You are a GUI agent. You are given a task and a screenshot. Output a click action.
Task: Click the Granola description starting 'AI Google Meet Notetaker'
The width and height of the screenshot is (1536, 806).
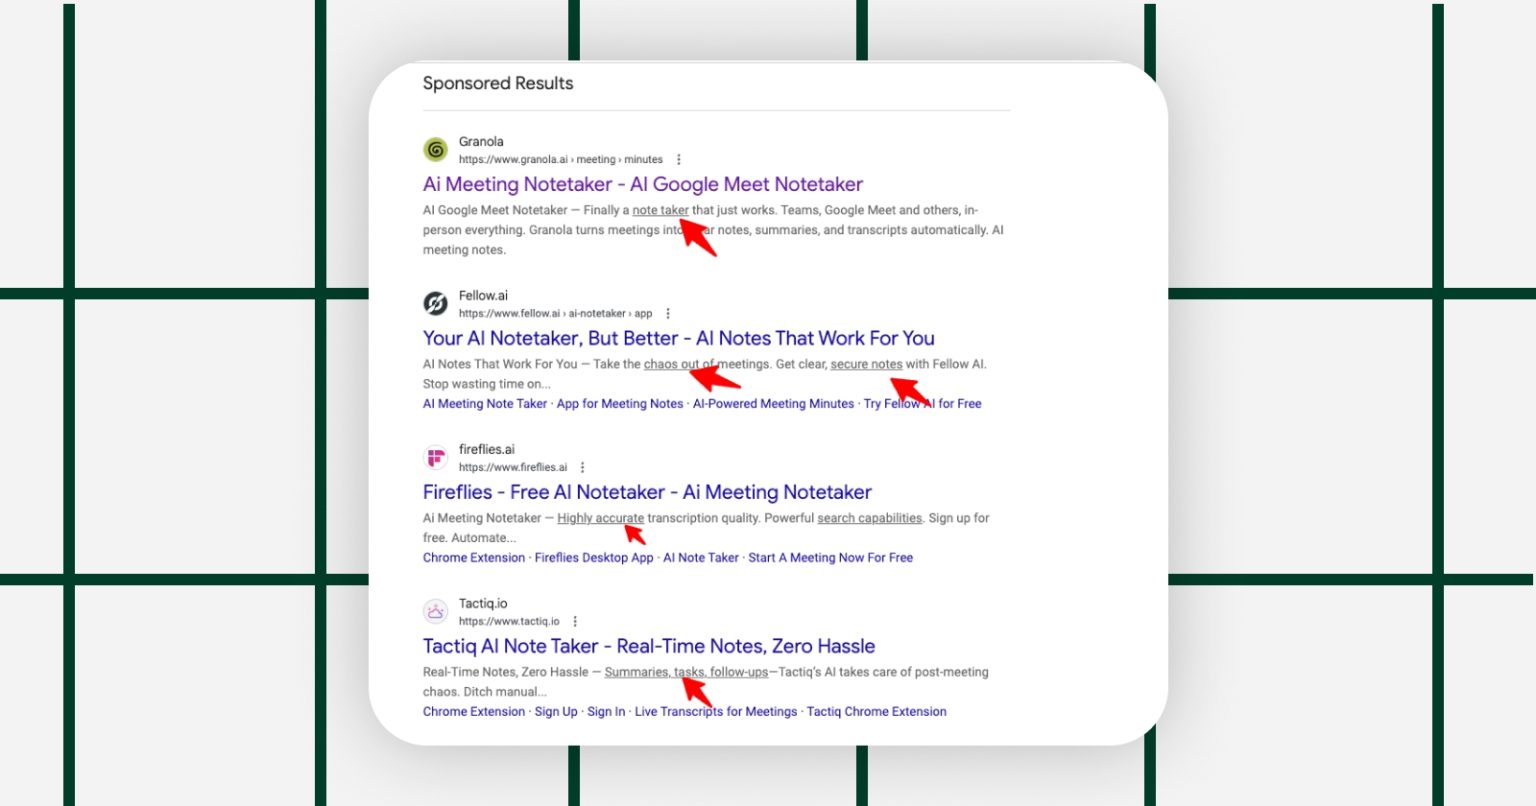coord(713,230)
